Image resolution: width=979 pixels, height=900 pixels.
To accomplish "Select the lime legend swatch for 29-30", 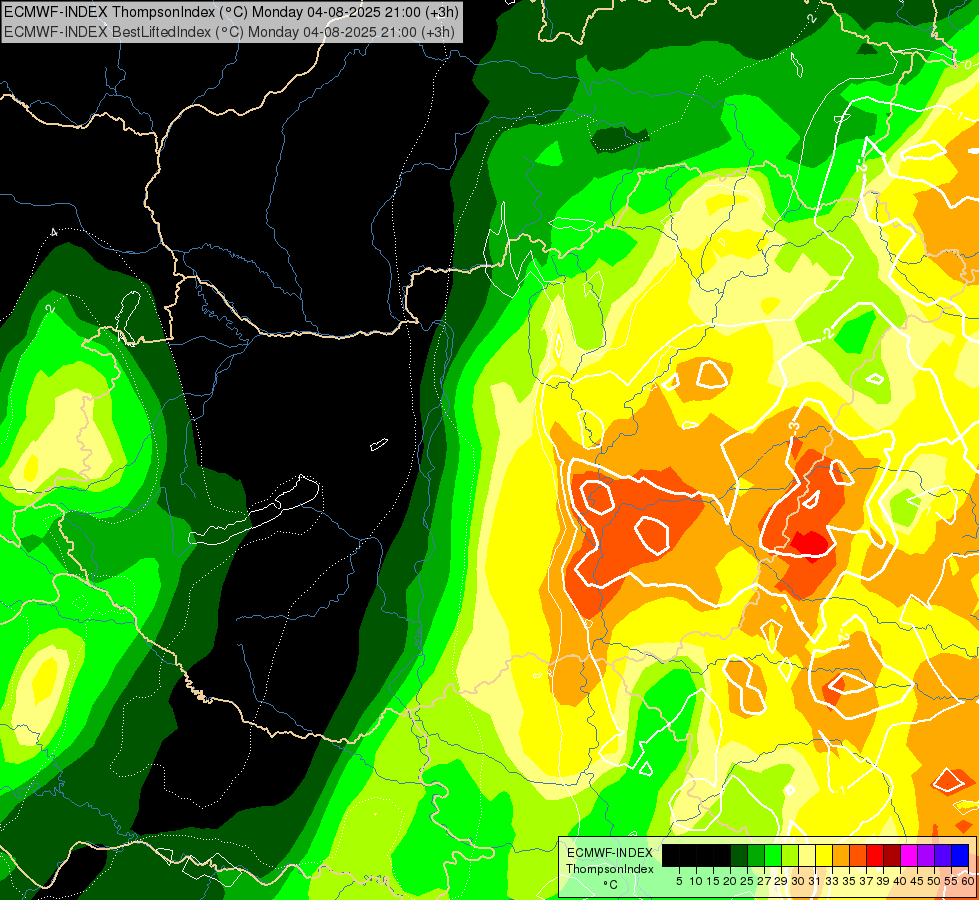I will click(x=790, y=855).
